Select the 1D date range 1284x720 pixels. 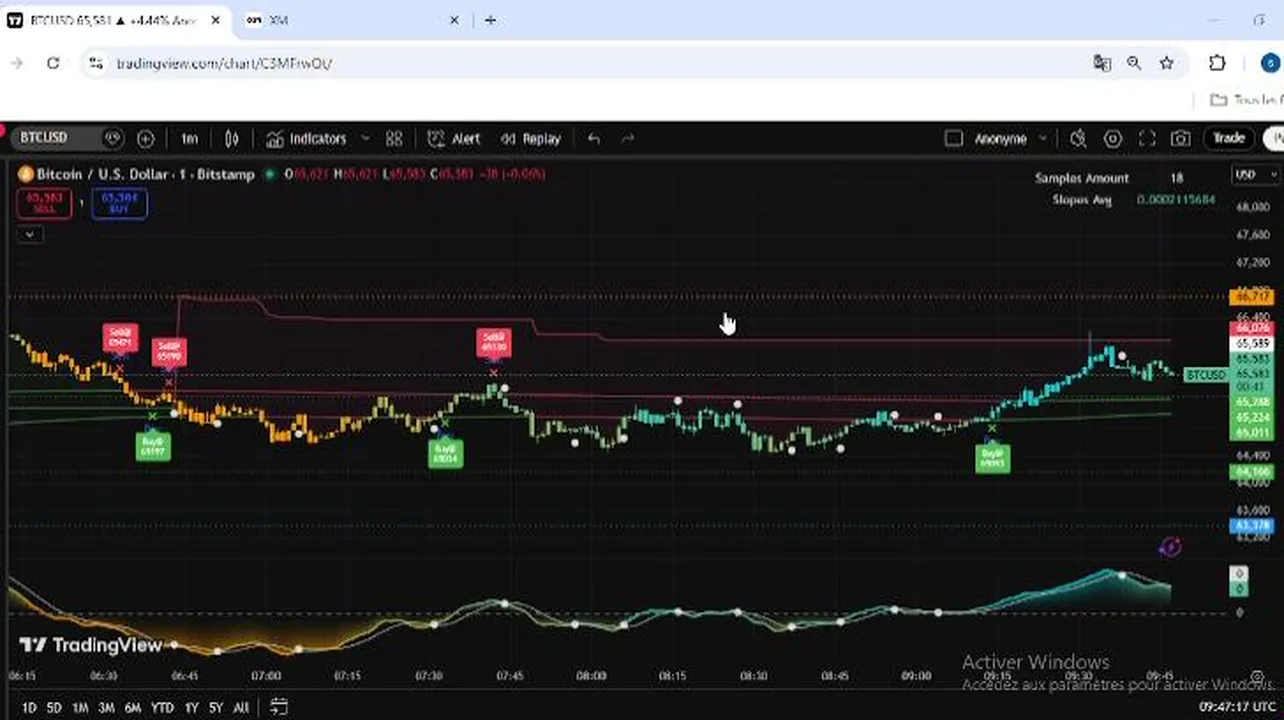point(29,707)
